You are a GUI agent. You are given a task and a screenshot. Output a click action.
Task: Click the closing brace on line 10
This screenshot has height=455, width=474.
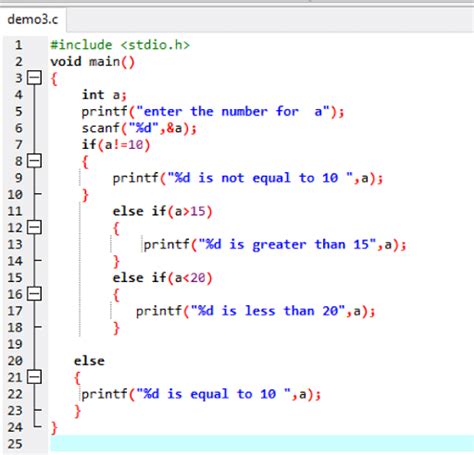pos(85,195)
